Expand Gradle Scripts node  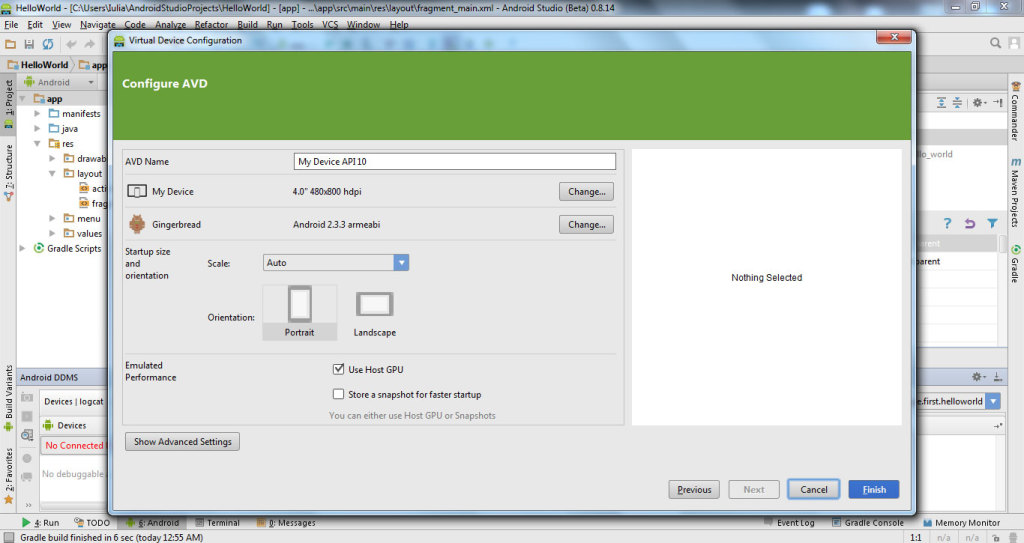click(x=22, y=248)
